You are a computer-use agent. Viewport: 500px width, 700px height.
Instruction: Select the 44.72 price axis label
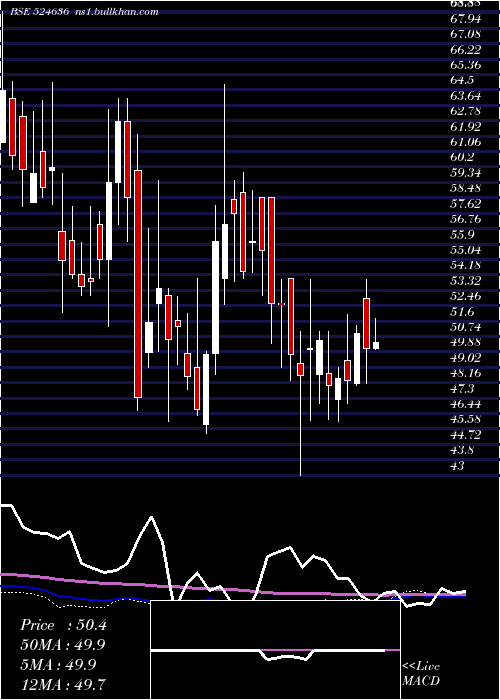click(466, 435)
